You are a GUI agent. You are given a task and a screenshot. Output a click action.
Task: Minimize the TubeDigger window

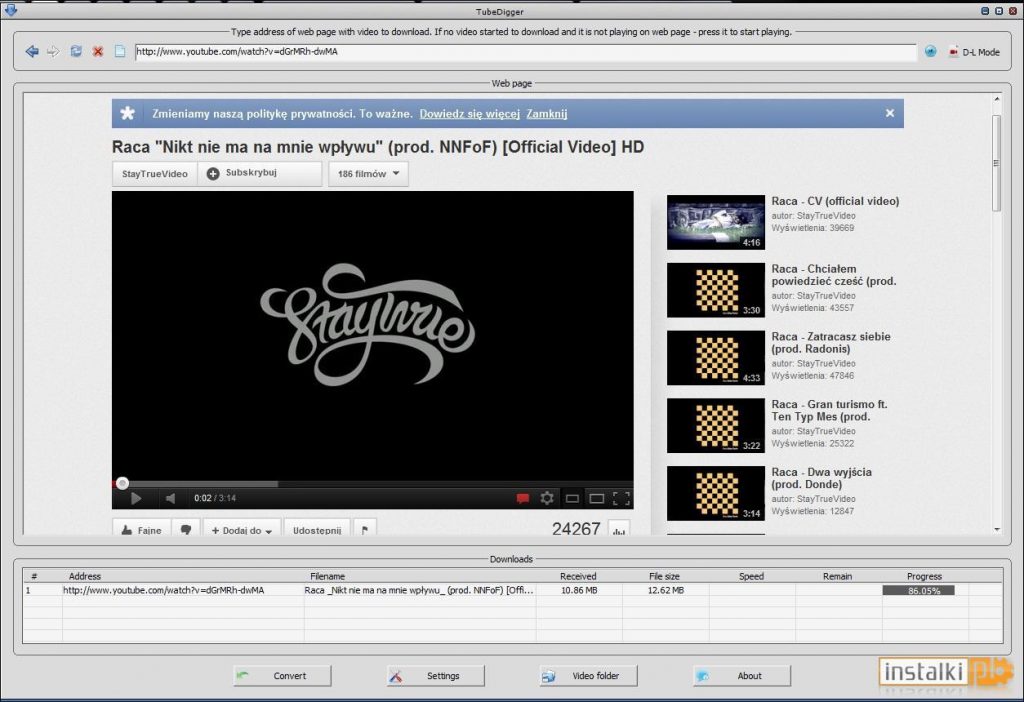(x=985, y=11)
